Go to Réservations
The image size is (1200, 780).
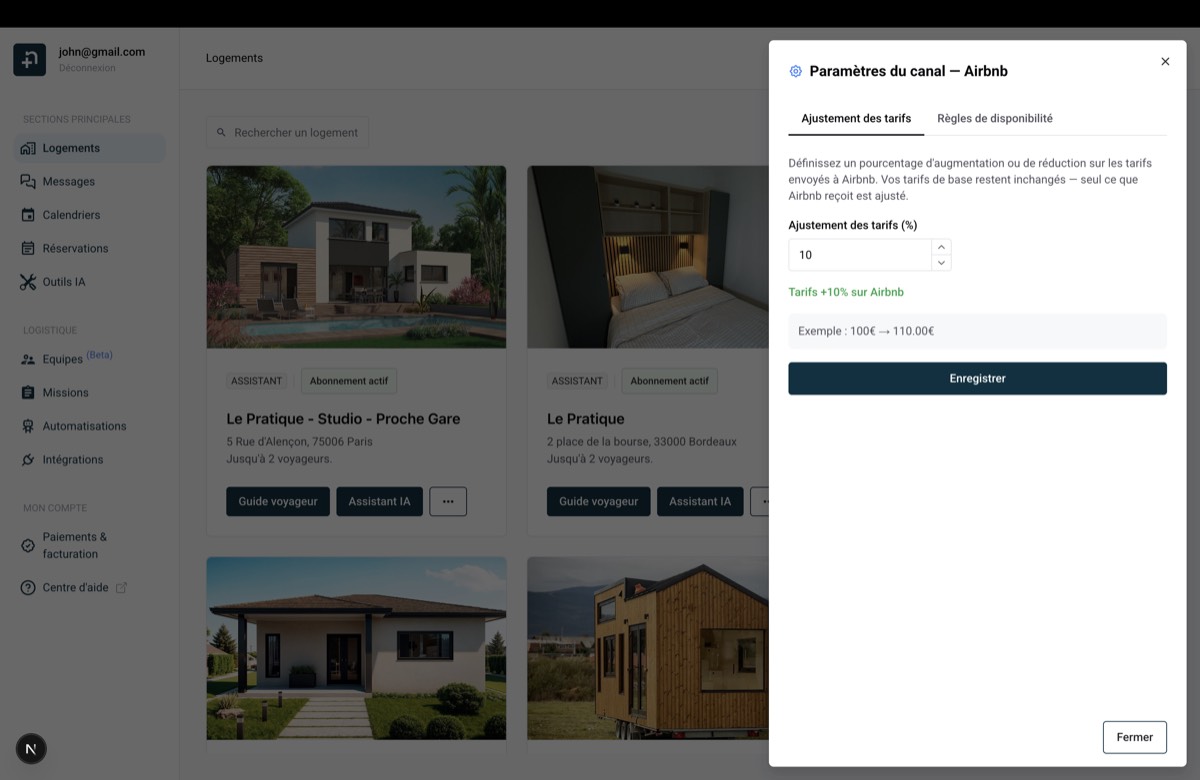point(75,248)
